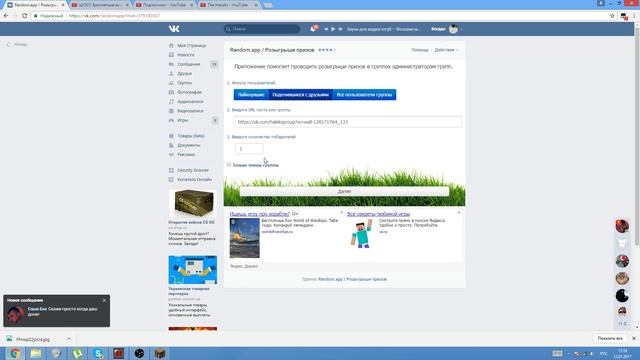Toggle Только члены группы checkbox
640x360 pixels.
[x=229, y=164]
